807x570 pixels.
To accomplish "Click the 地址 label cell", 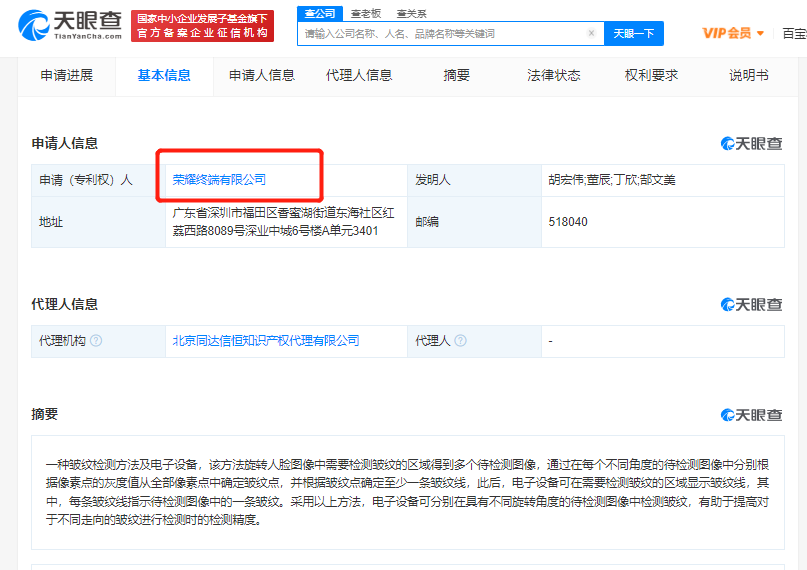I will 98,222.
